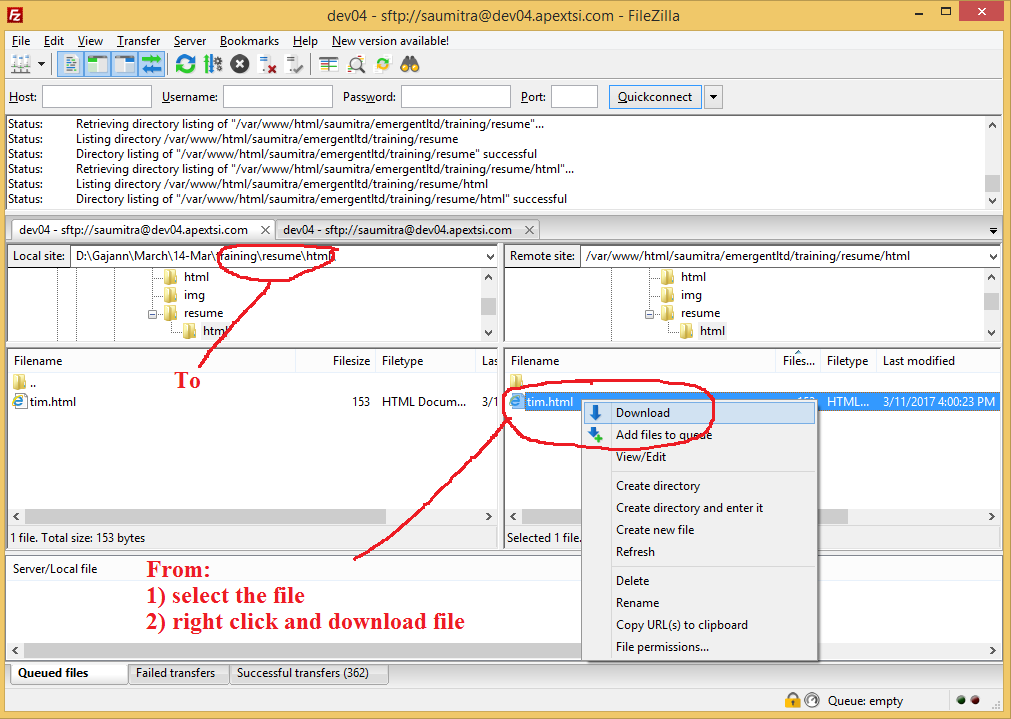Toggle the local directory tree display
Screen dimensions: 1011x719
click(97, 64)
